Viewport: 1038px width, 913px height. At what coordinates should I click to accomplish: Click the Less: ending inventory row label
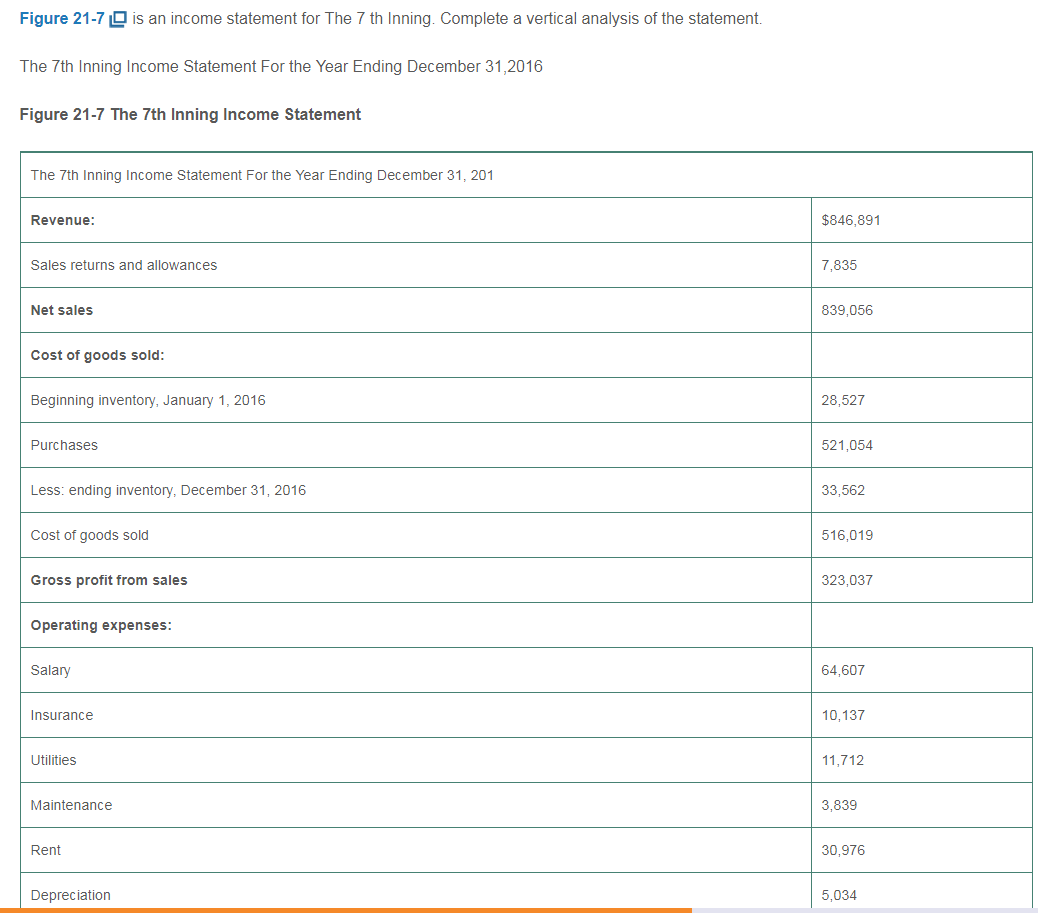click(168, 490)
